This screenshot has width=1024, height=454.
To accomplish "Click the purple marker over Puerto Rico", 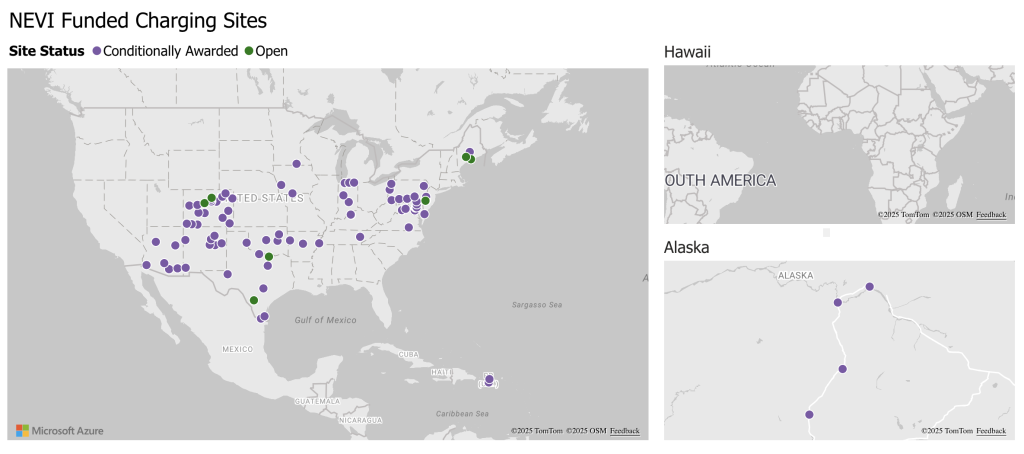I will (x=489, y=380).
